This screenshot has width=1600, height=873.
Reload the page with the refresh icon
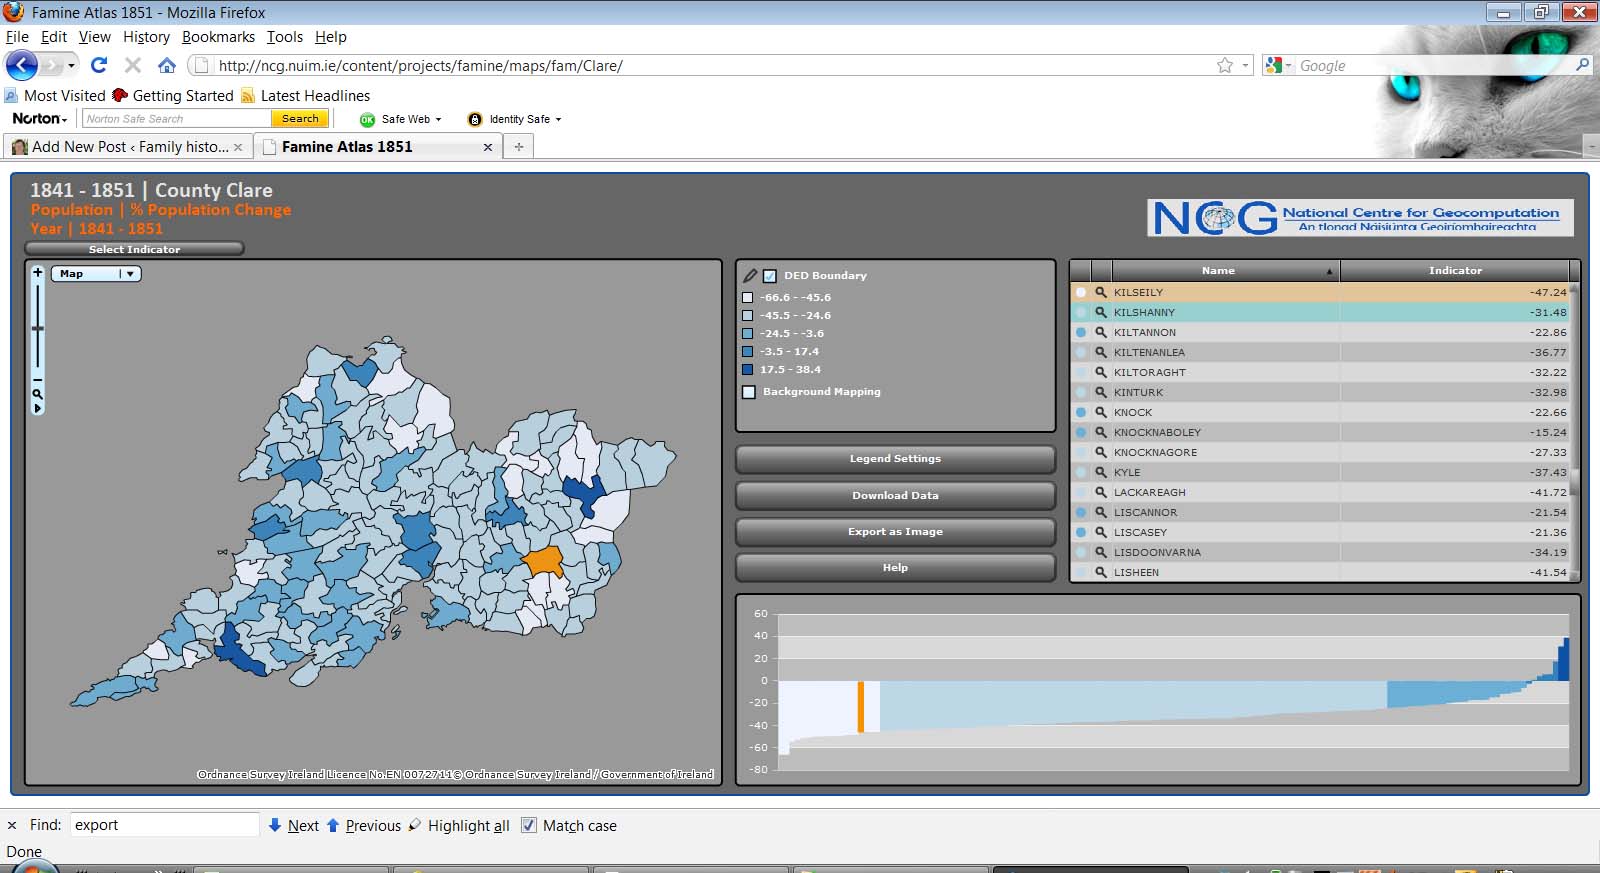coord(98,65)
